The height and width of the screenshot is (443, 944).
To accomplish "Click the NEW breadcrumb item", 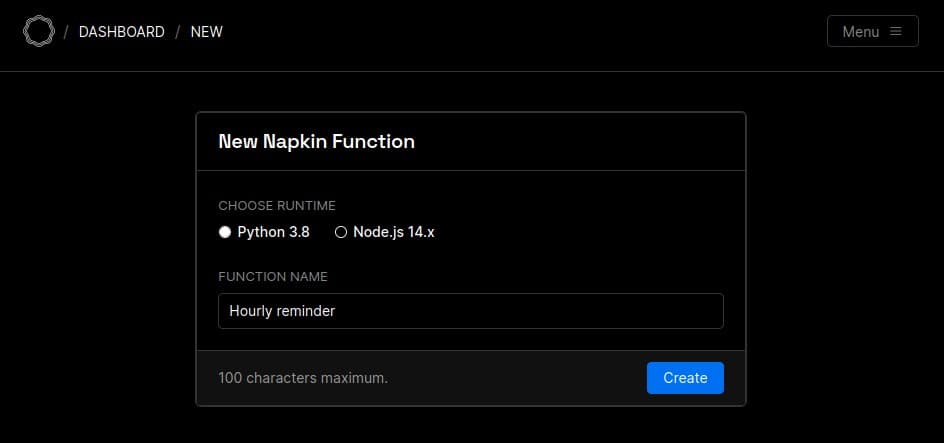I will [206, 32].
